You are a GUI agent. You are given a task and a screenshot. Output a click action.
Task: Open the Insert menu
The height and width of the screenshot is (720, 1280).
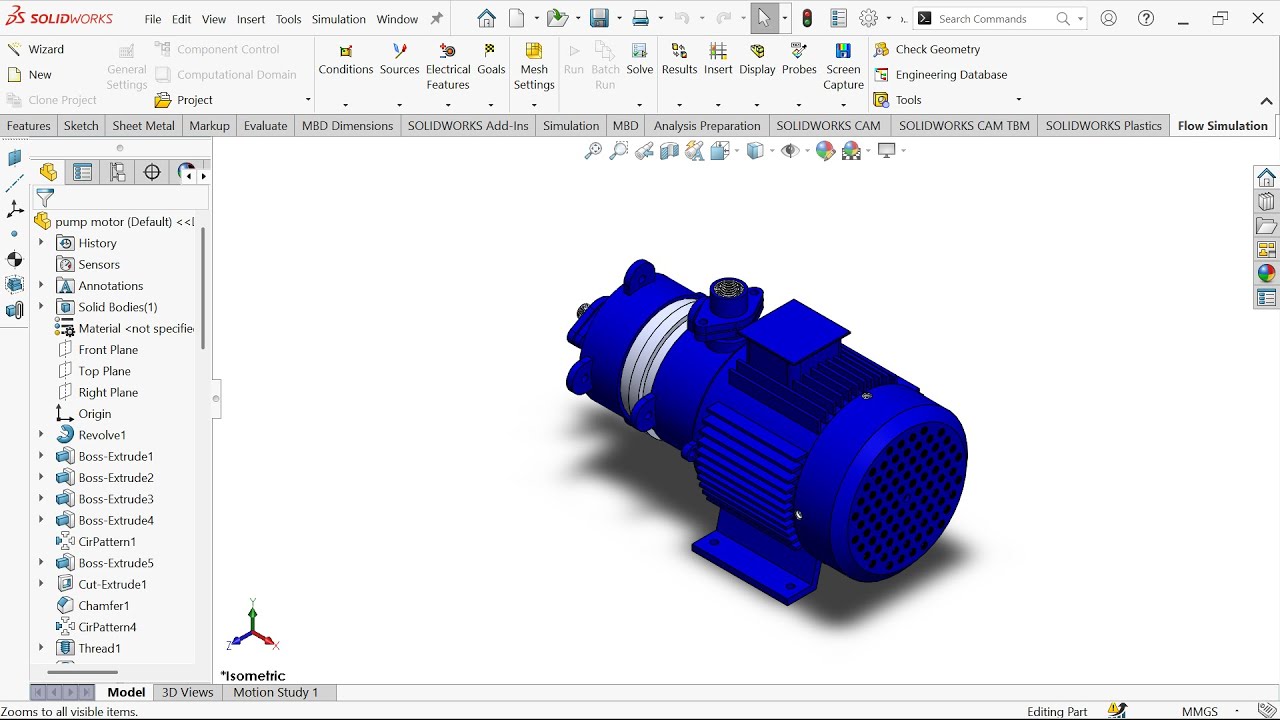pos(251,19)
